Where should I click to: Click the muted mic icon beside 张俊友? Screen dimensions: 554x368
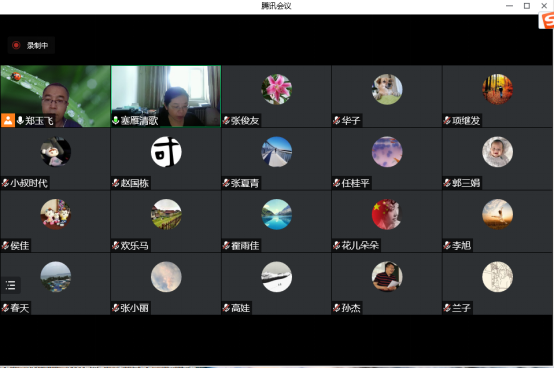coord(226,121)
